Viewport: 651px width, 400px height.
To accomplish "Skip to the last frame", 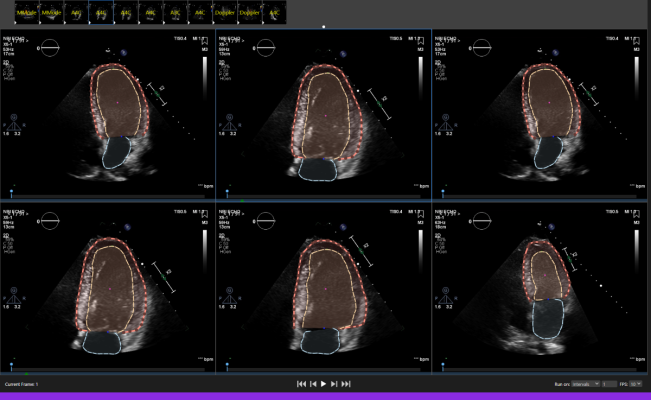I will [x=347, y=384].
